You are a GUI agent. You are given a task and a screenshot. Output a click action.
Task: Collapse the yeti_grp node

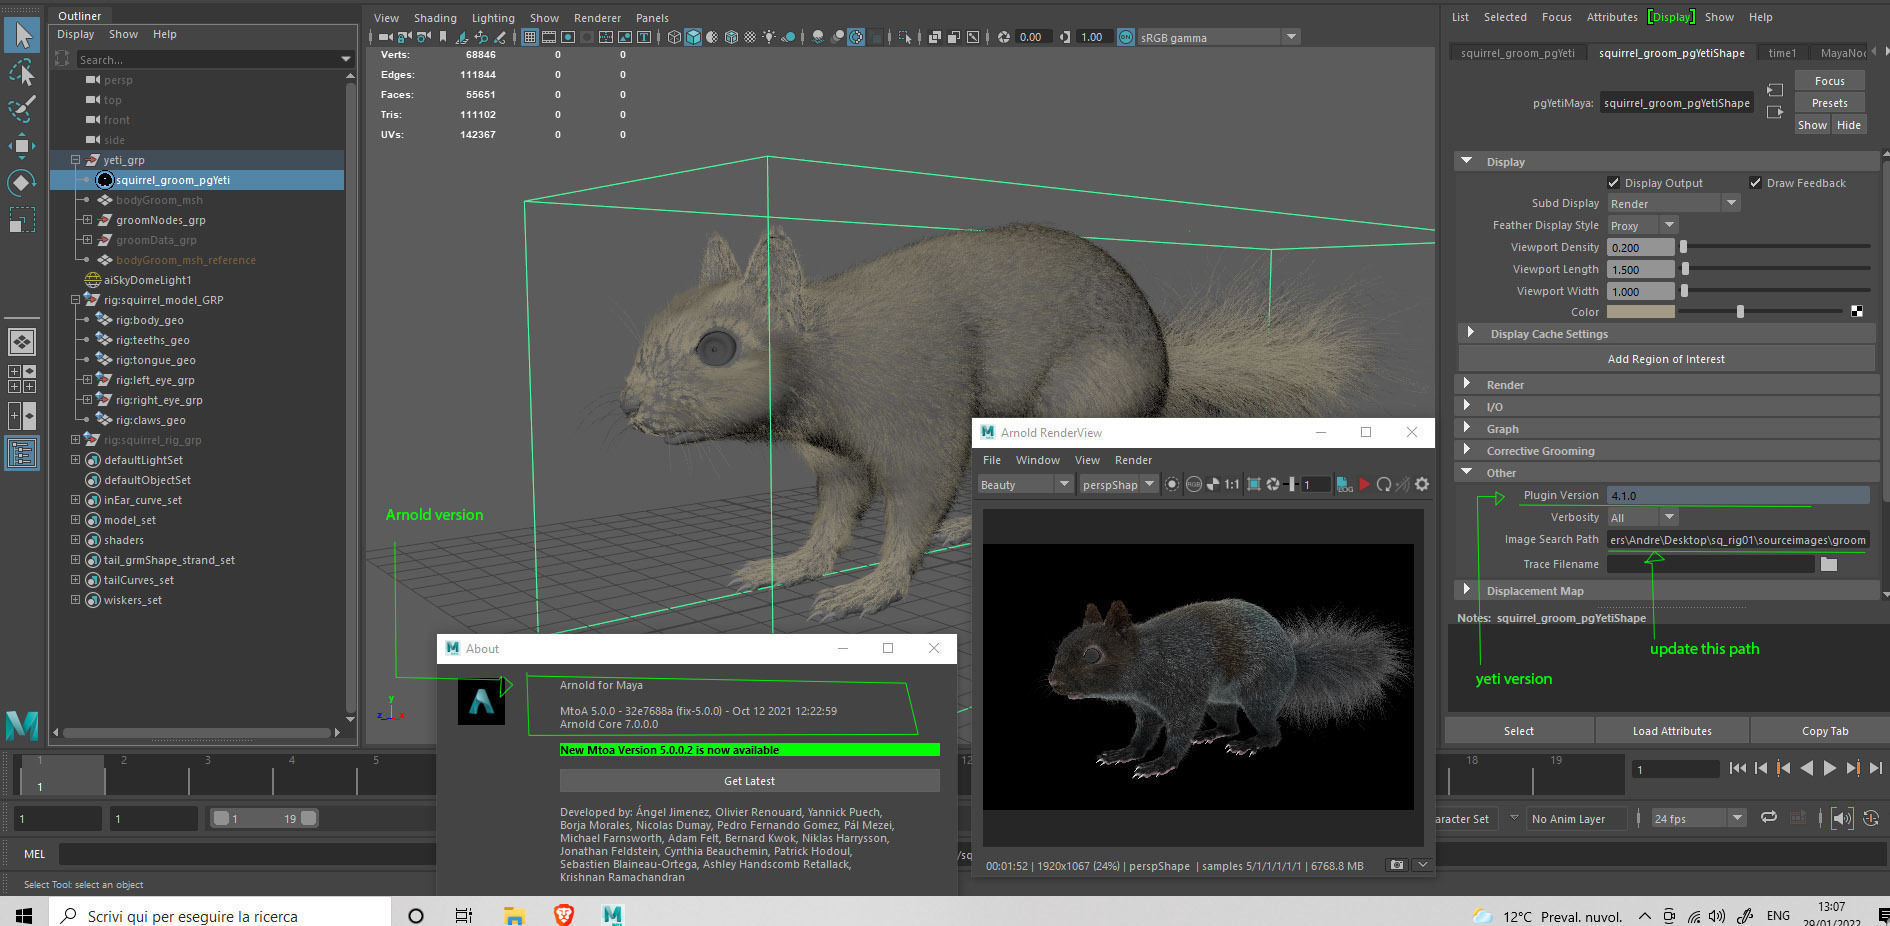[75, 160]
